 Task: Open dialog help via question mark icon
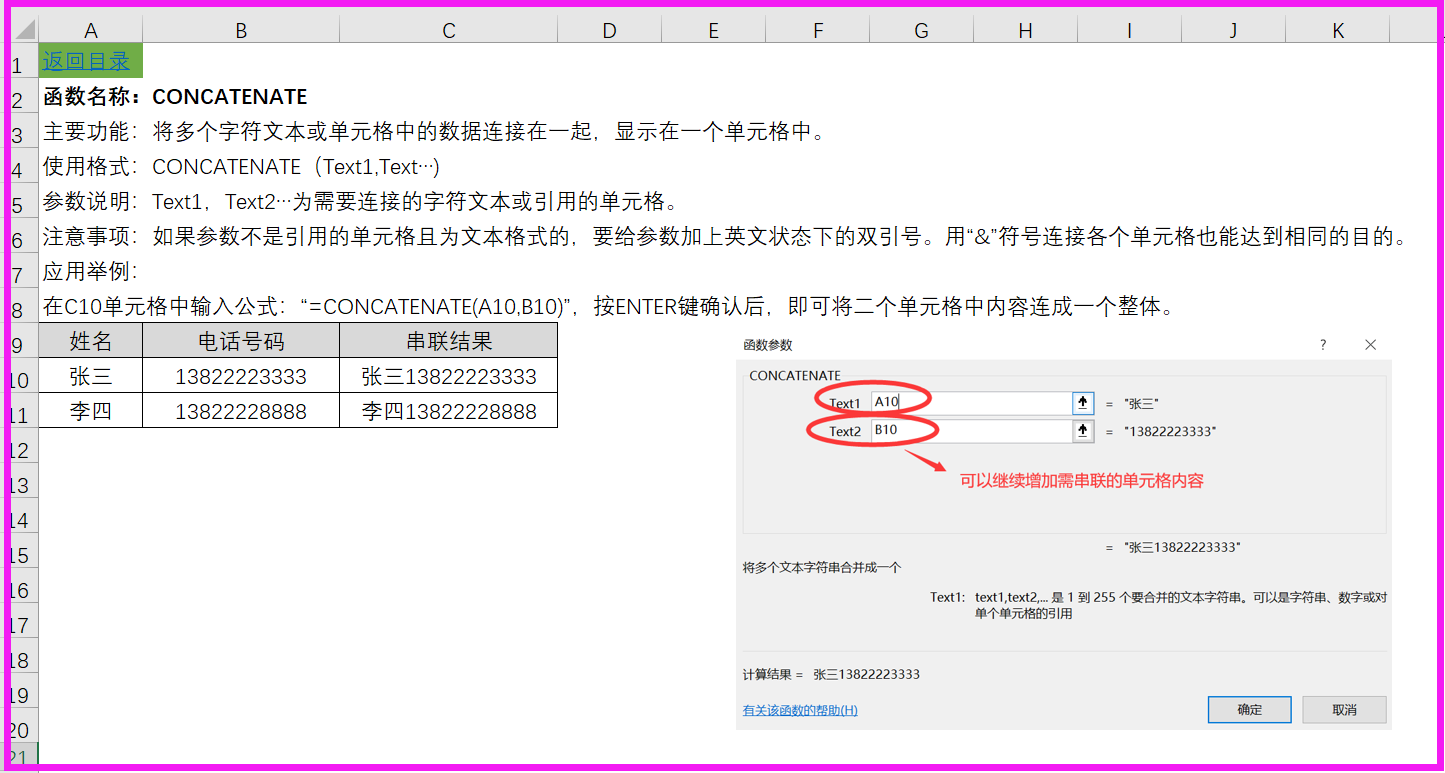pos(1322,344)
